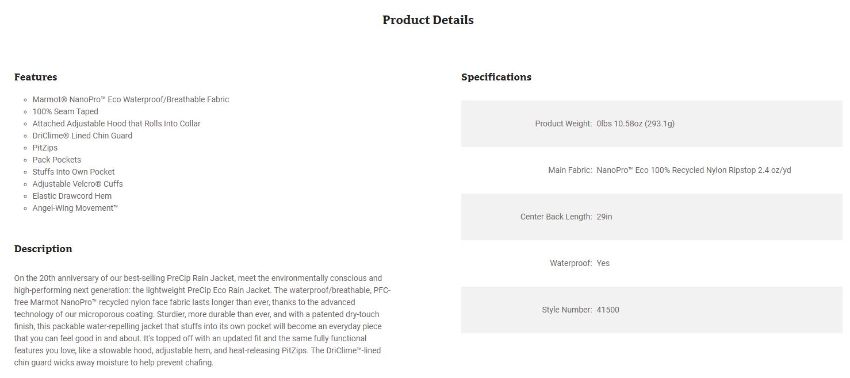Select the Features heading
Image resolution: width=850 pixels, height=378 pixels.
pyautogui.click(x=36, y=77)
